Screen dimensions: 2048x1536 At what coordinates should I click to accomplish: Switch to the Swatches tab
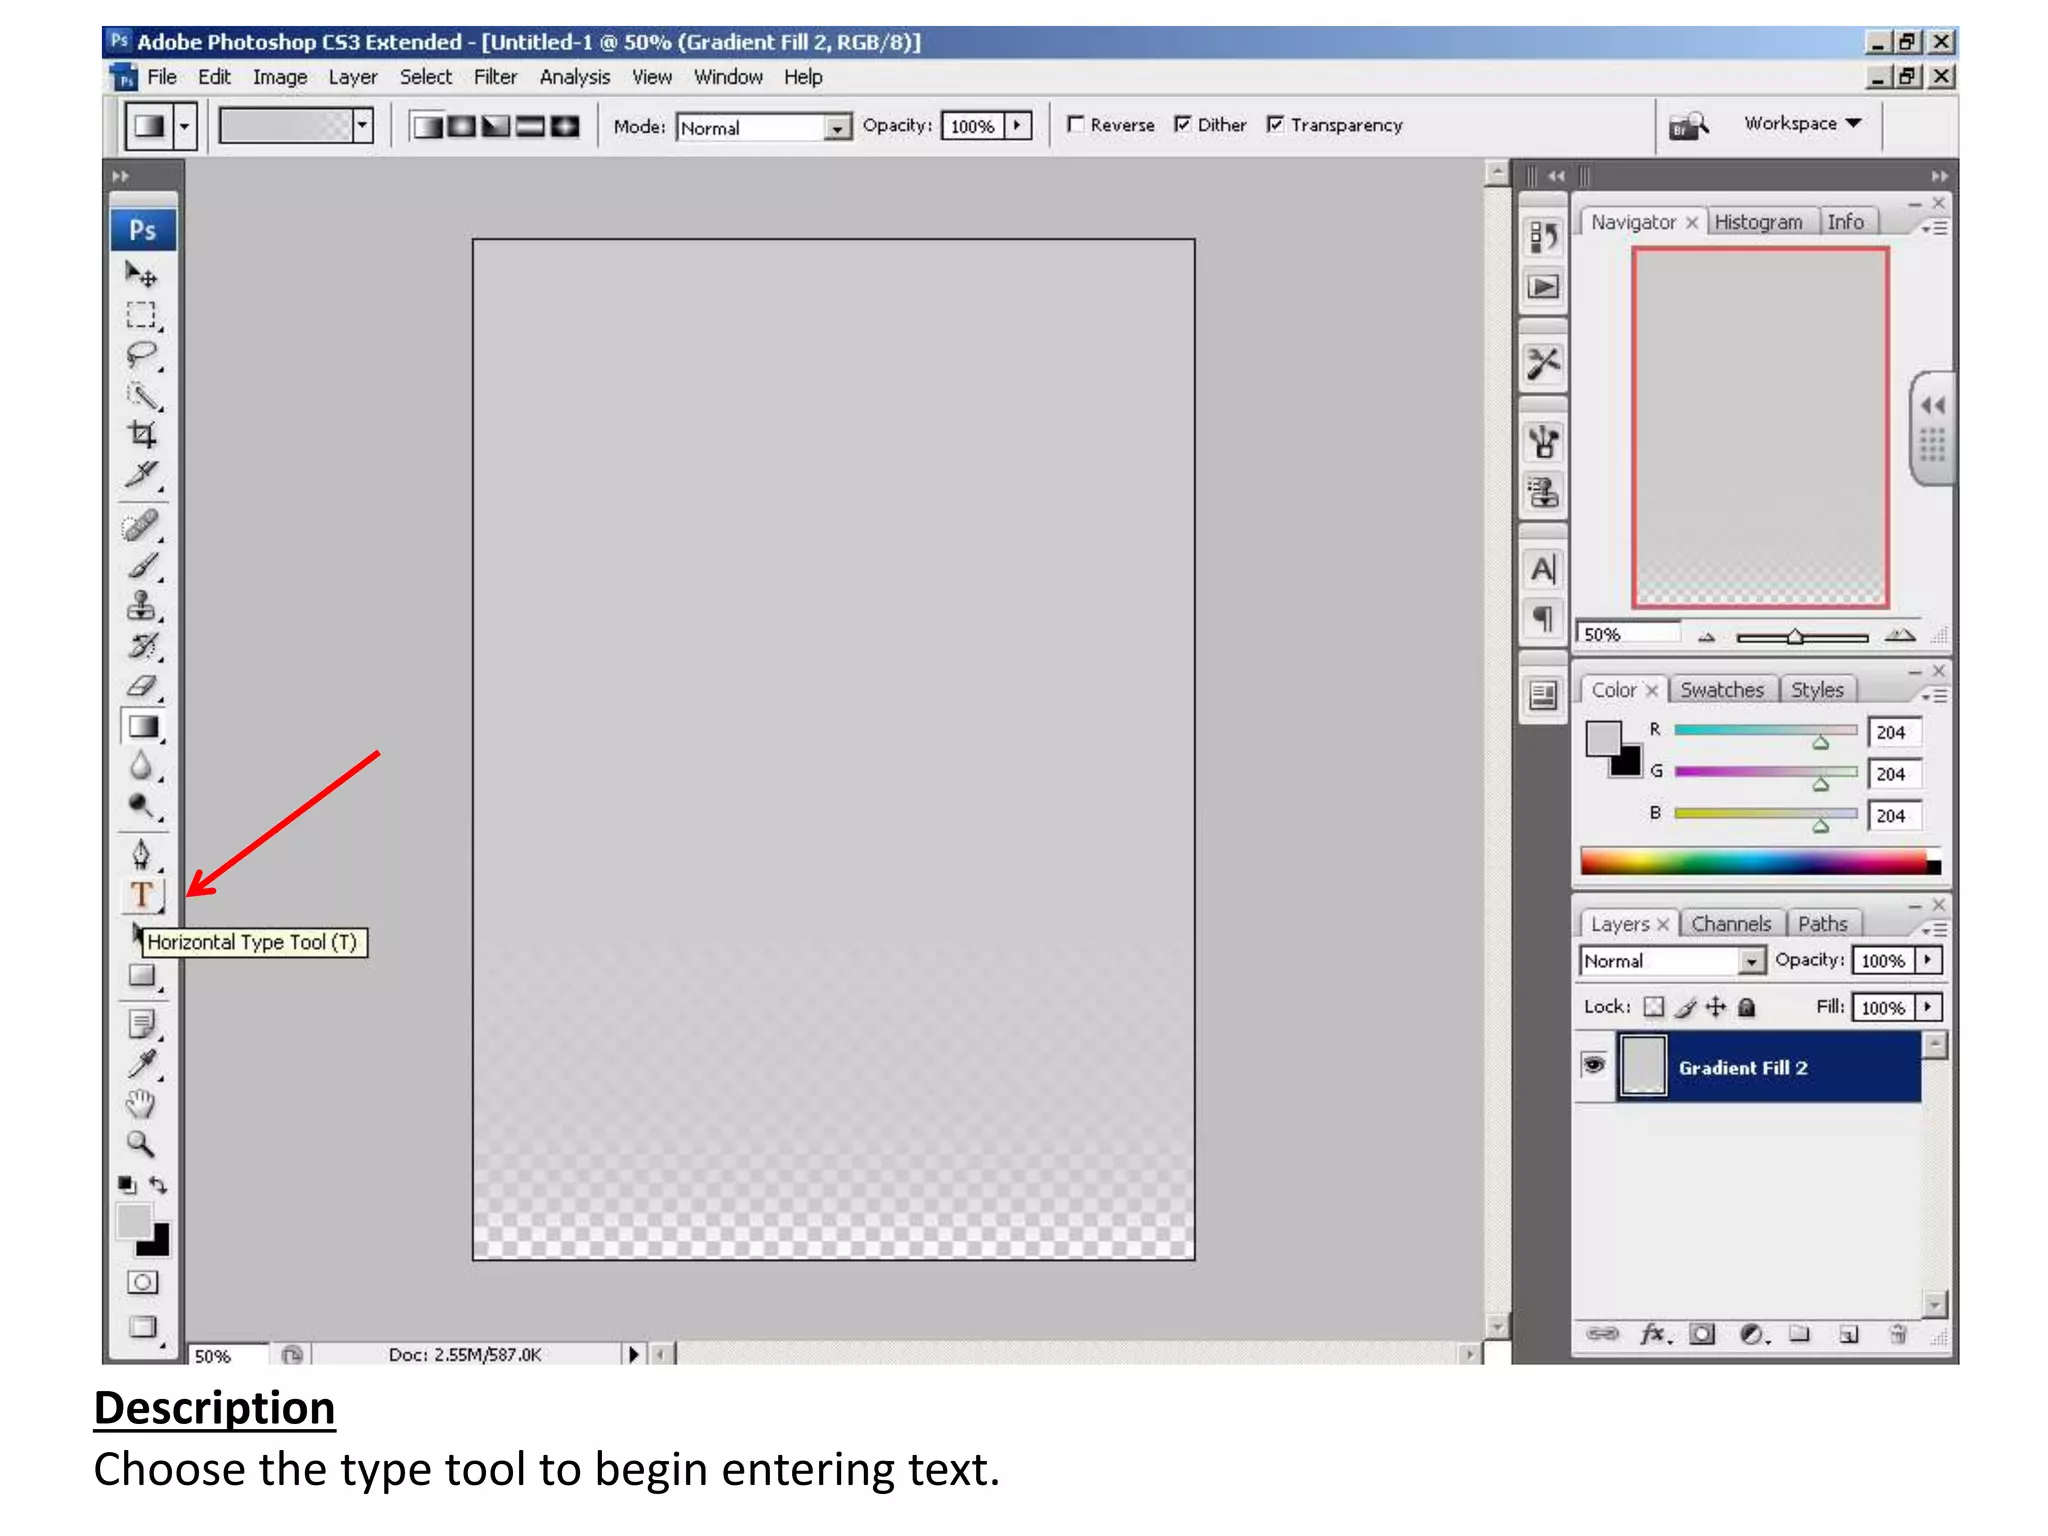1722,690
